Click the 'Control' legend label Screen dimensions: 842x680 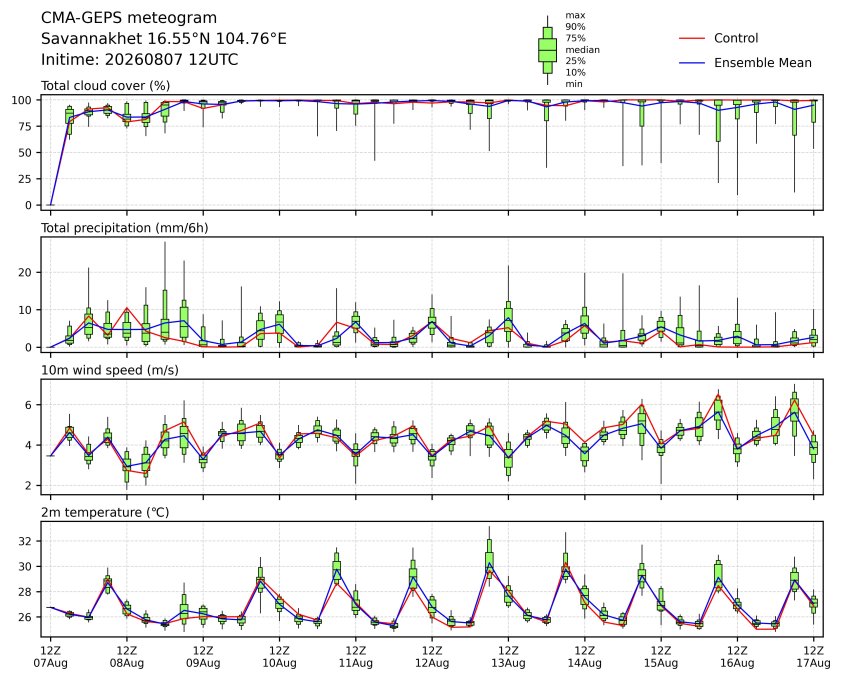coord(736,38)
